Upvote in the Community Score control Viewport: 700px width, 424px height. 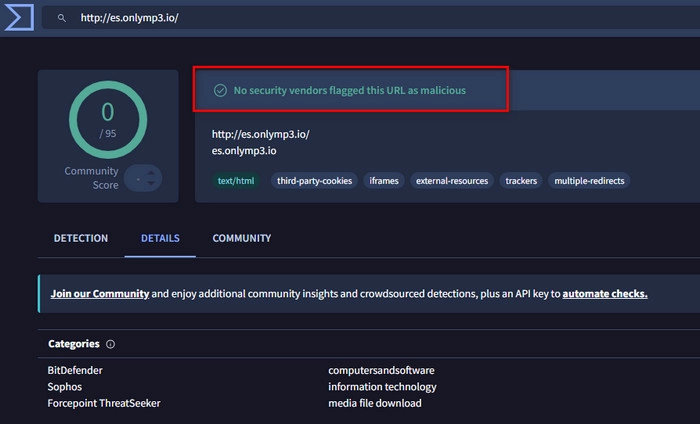point(151,173)
